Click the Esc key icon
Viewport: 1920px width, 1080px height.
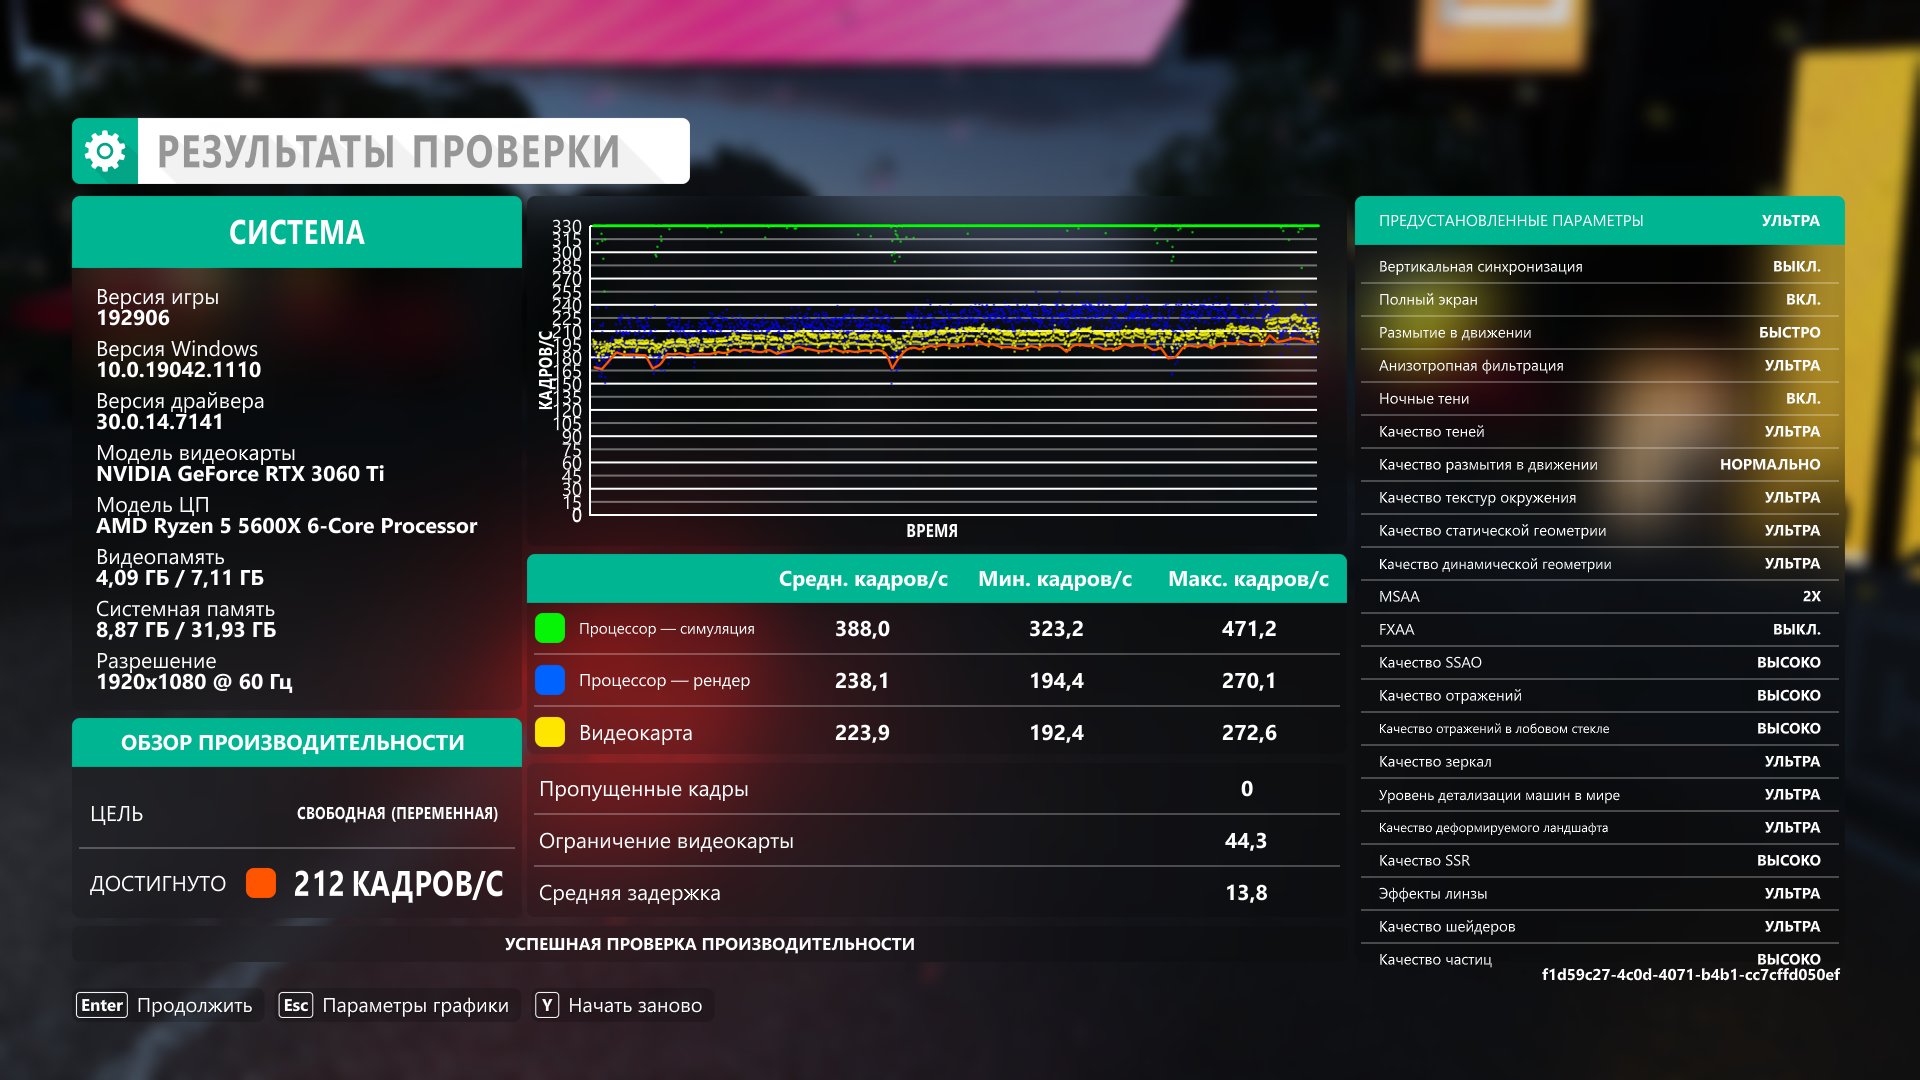(296, 1005)
